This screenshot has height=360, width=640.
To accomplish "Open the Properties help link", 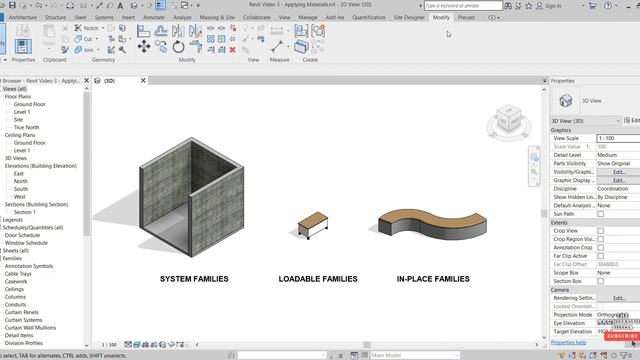I will pyautogui.click(x=568, y=342).
